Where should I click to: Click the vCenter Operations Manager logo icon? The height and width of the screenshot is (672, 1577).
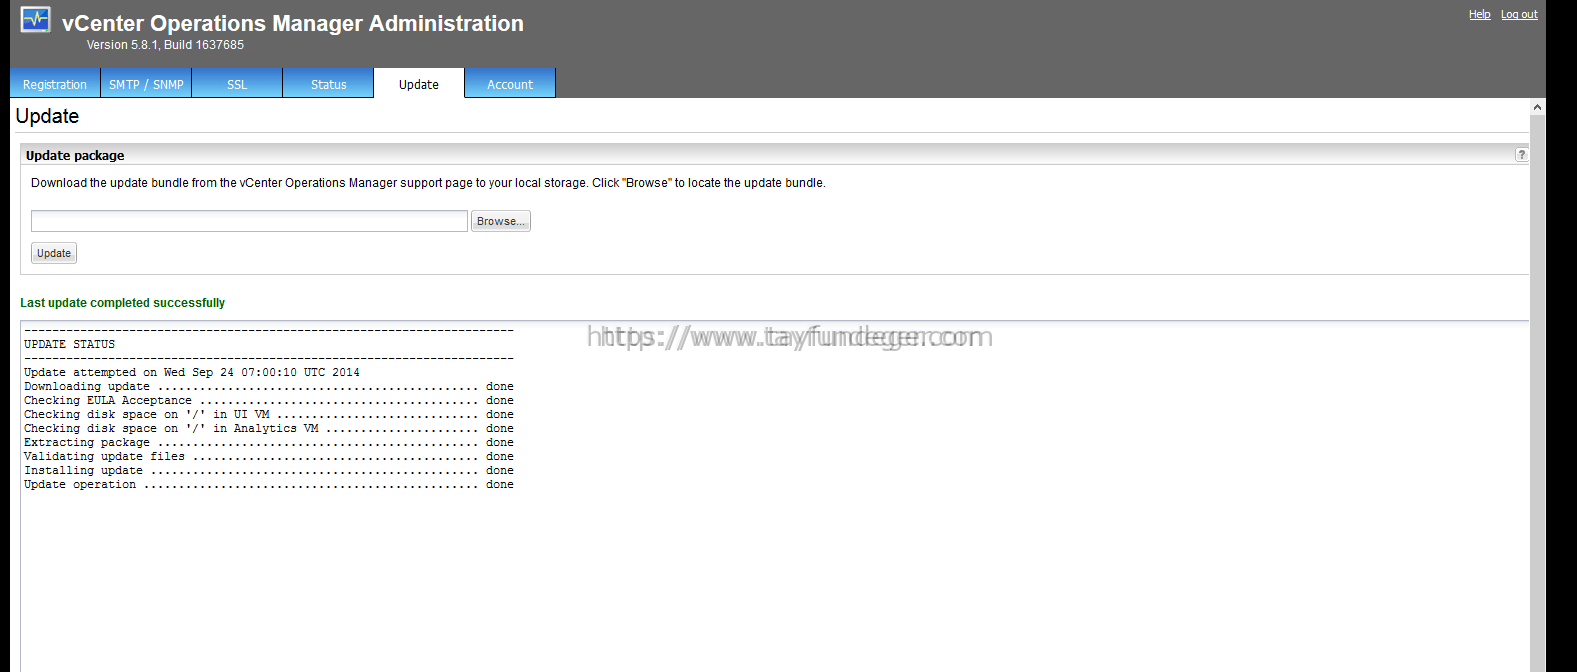click(35, 20)
